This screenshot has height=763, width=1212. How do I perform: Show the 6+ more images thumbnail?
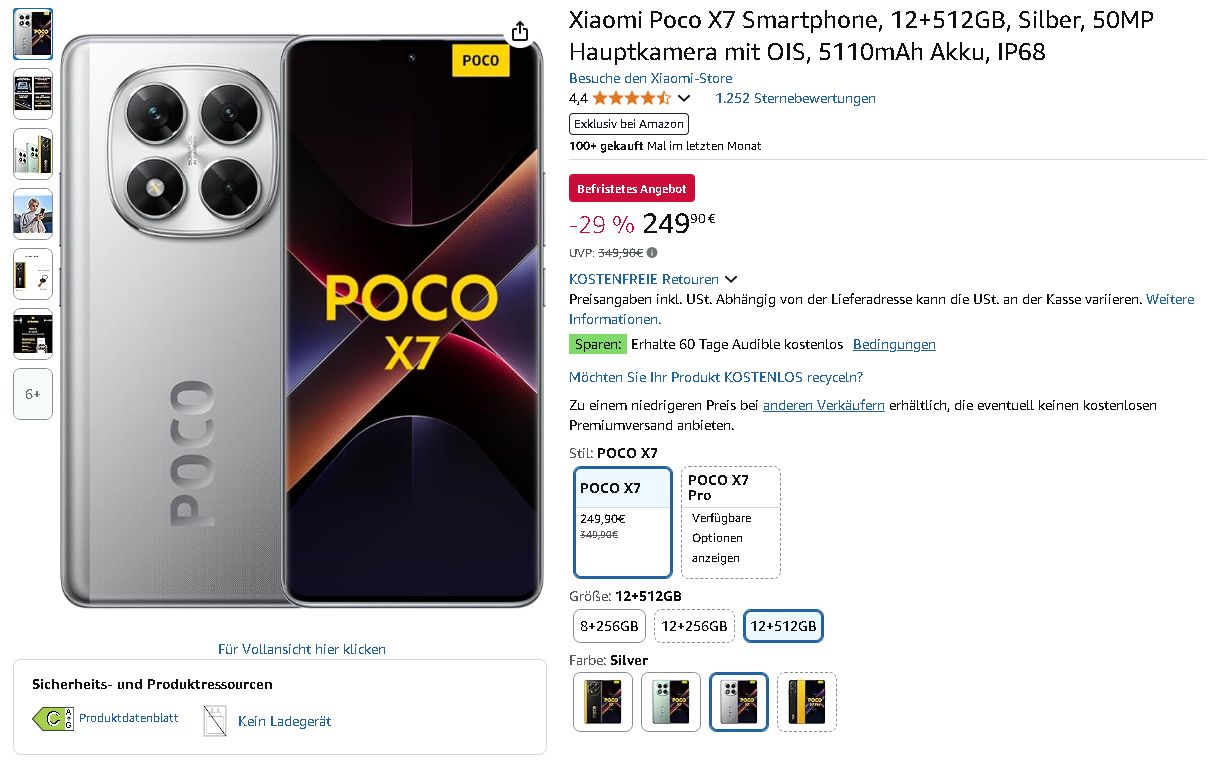tap(33, 394)
